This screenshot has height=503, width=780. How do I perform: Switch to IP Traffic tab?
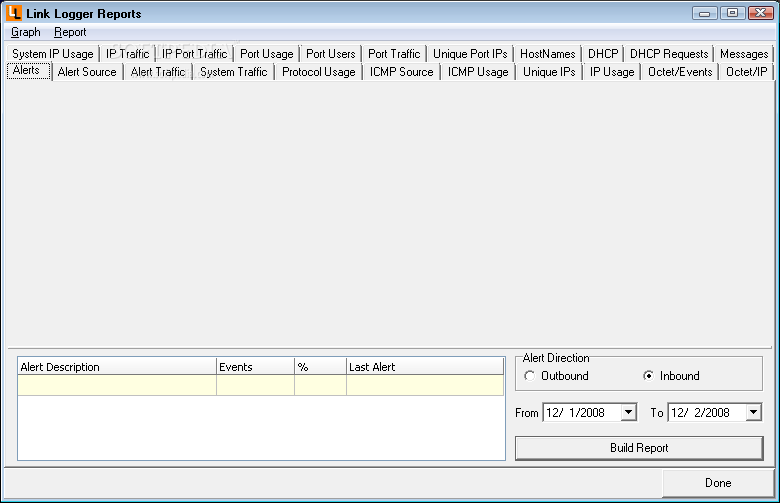click(x=127, y=54)
